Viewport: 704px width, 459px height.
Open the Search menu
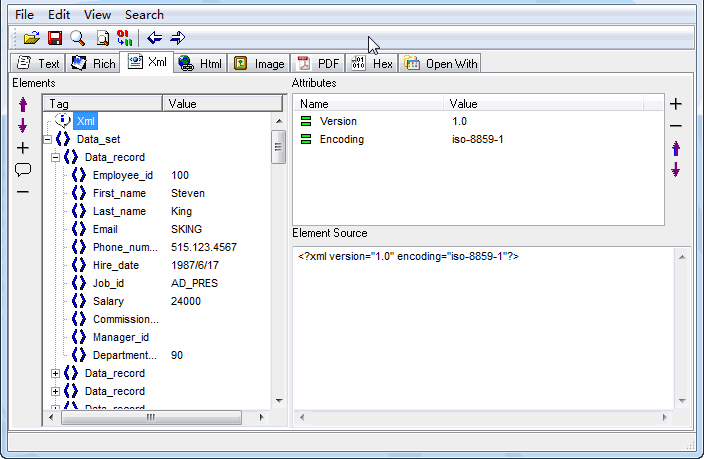coord(144,15)
